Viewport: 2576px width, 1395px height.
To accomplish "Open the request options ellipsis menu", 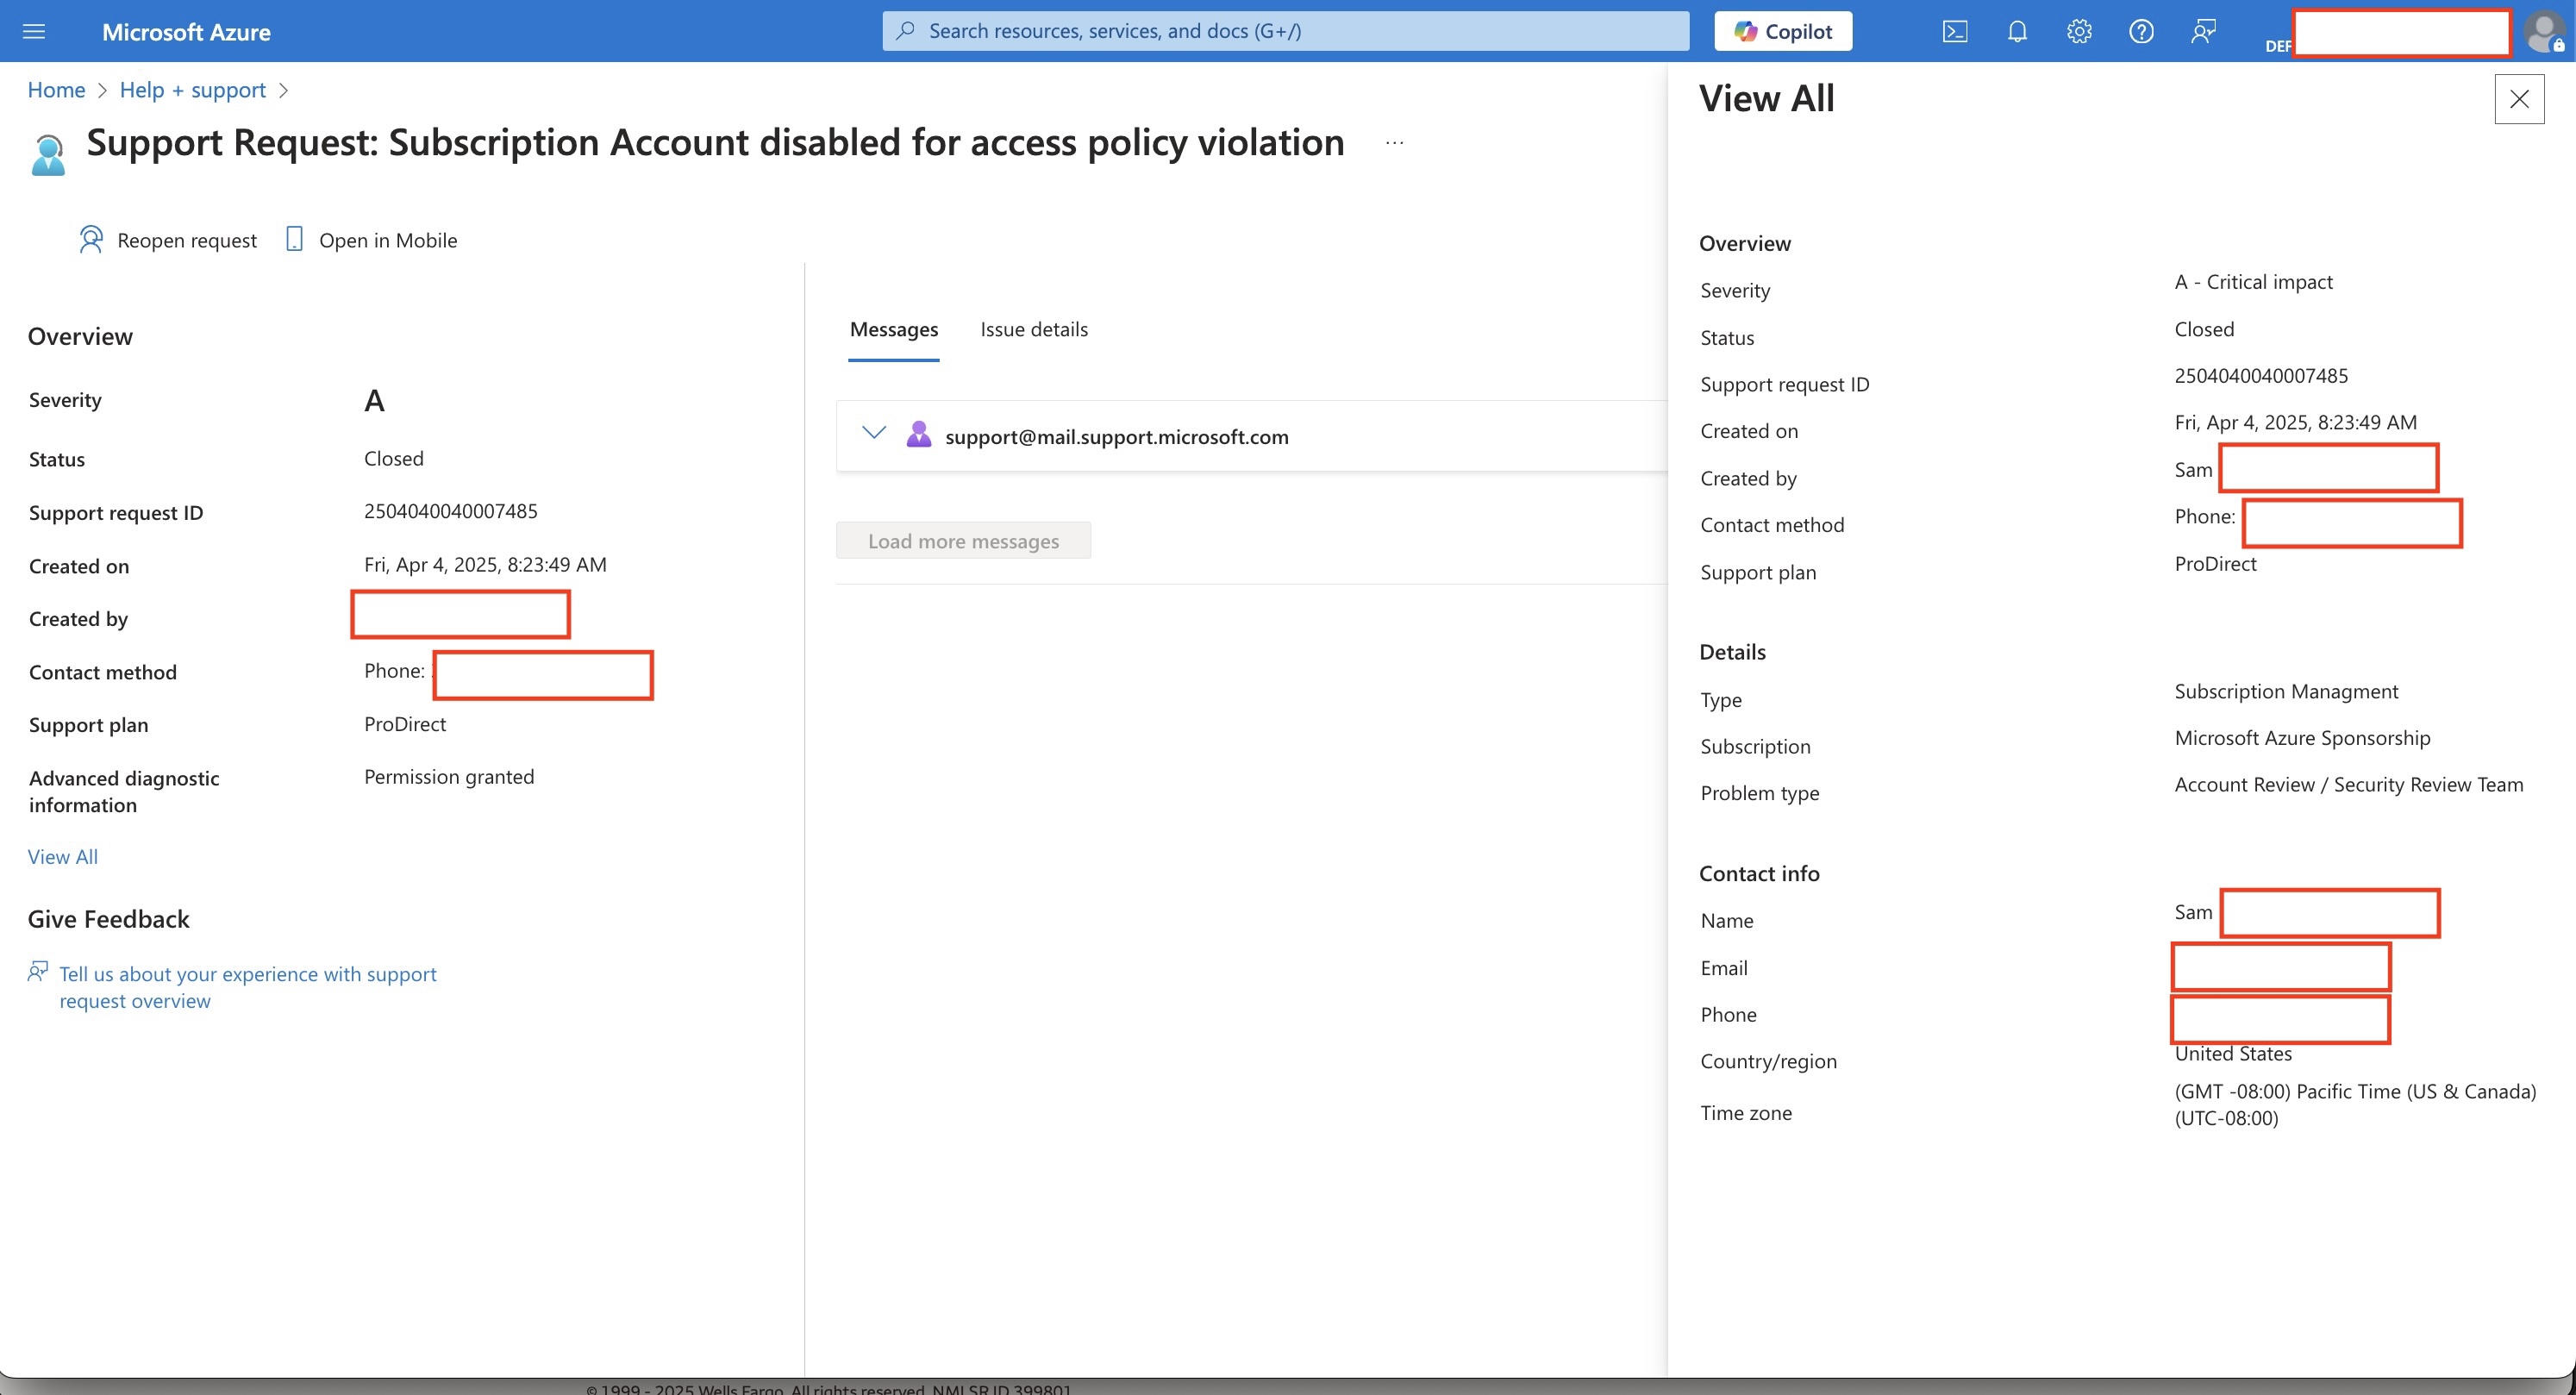I will (1394, 142).
